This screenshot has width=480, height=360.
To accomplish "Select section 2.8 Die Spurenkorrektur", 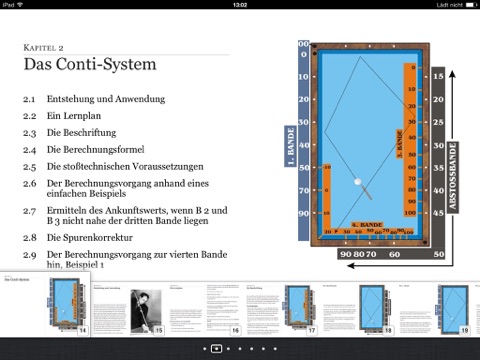I will click(x=78, y=238).
